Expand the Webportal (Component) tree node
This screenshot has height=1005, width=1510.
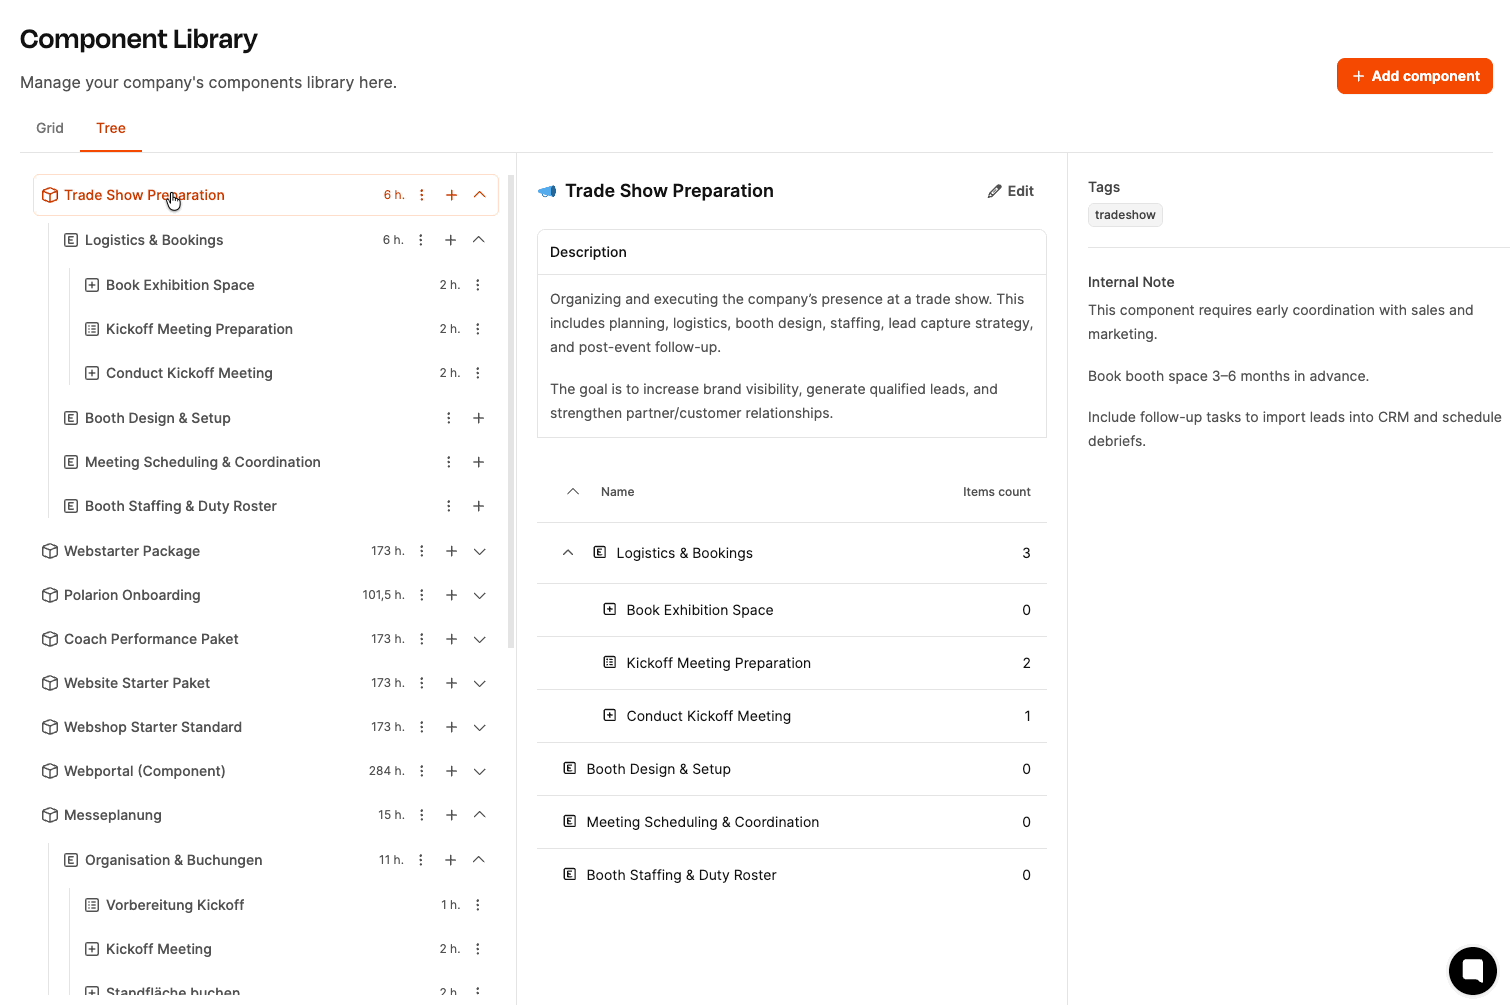(480, 771)
